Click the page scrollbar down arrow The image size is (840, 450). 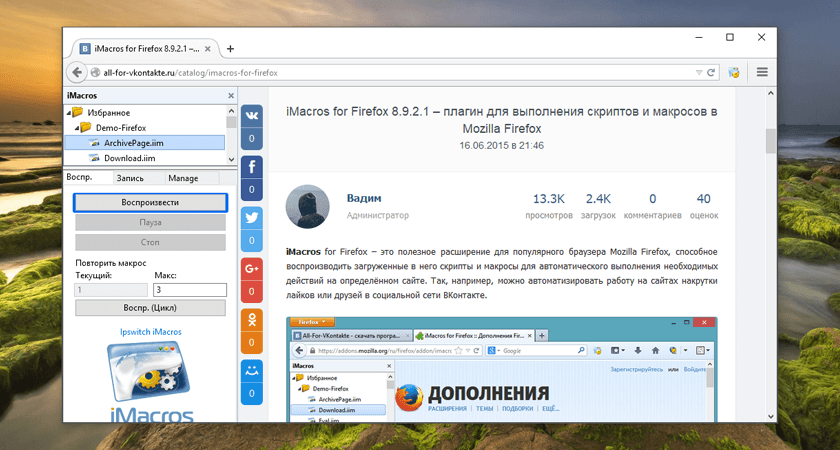pyautogui.click(x=771, y=416)
